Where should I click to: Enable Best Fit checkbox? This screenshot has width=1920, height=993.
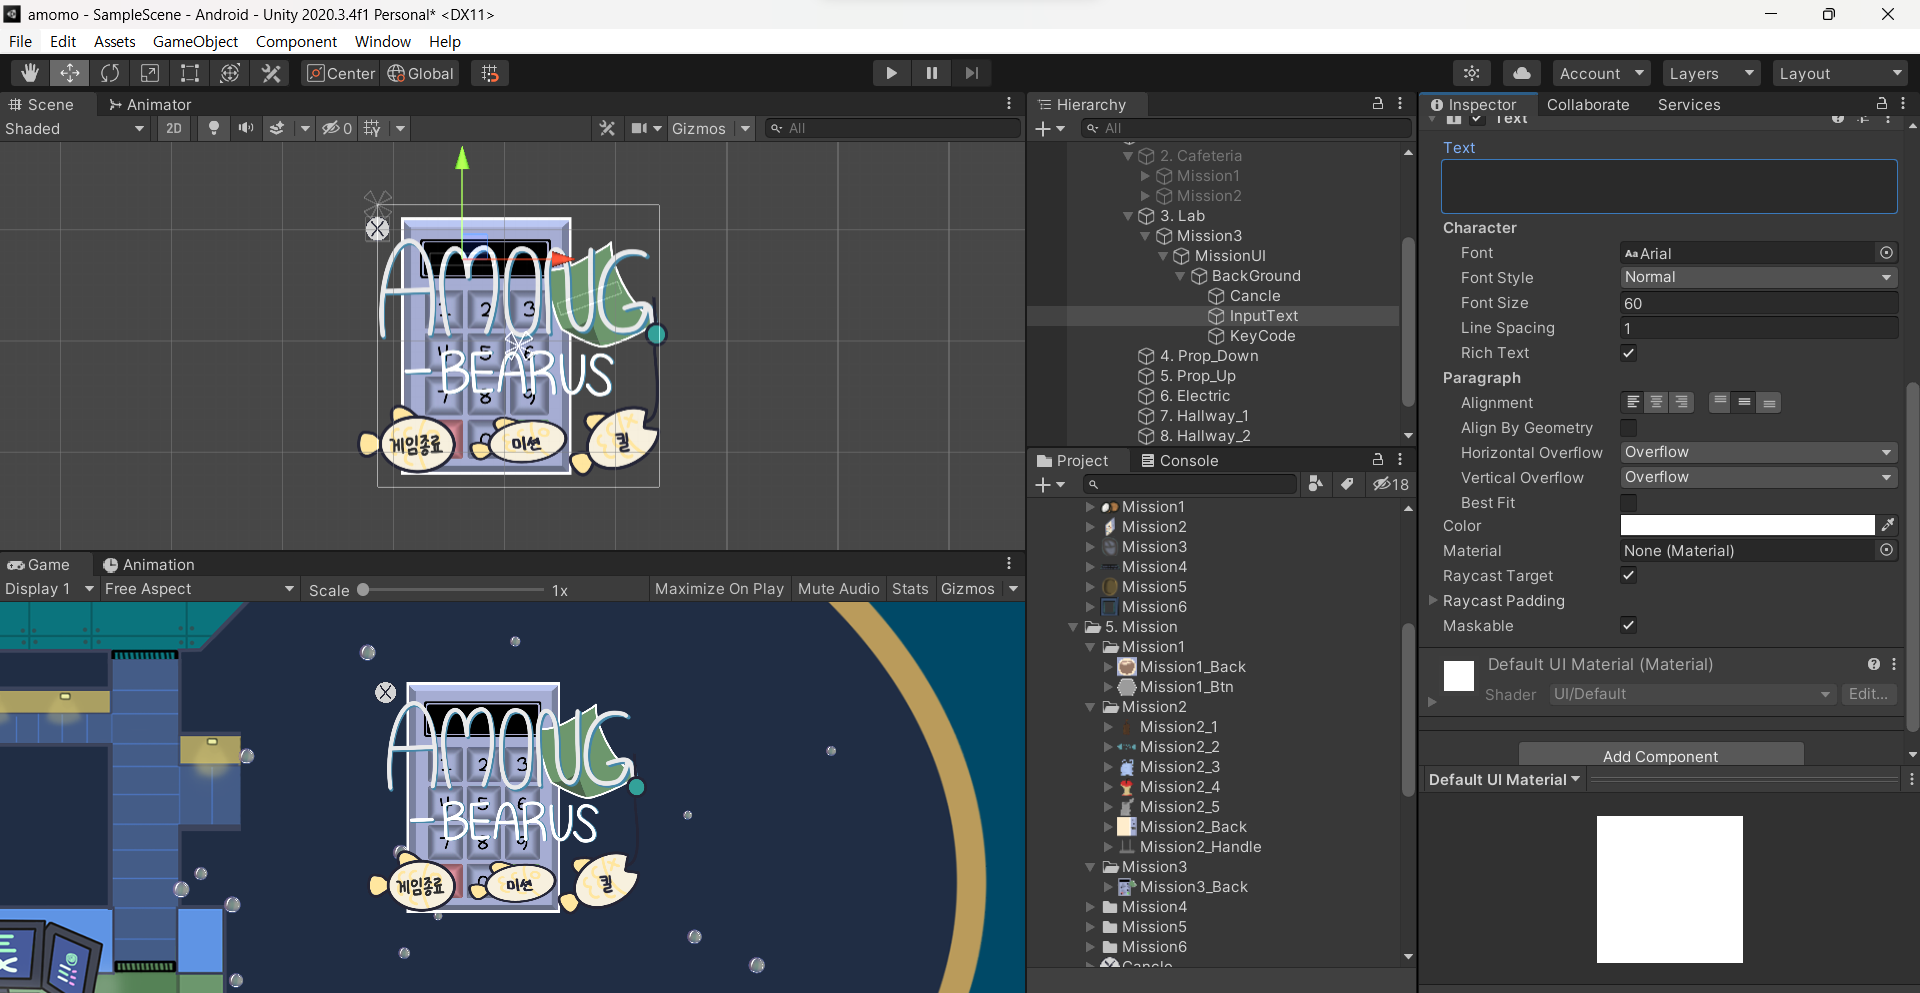1629,502
